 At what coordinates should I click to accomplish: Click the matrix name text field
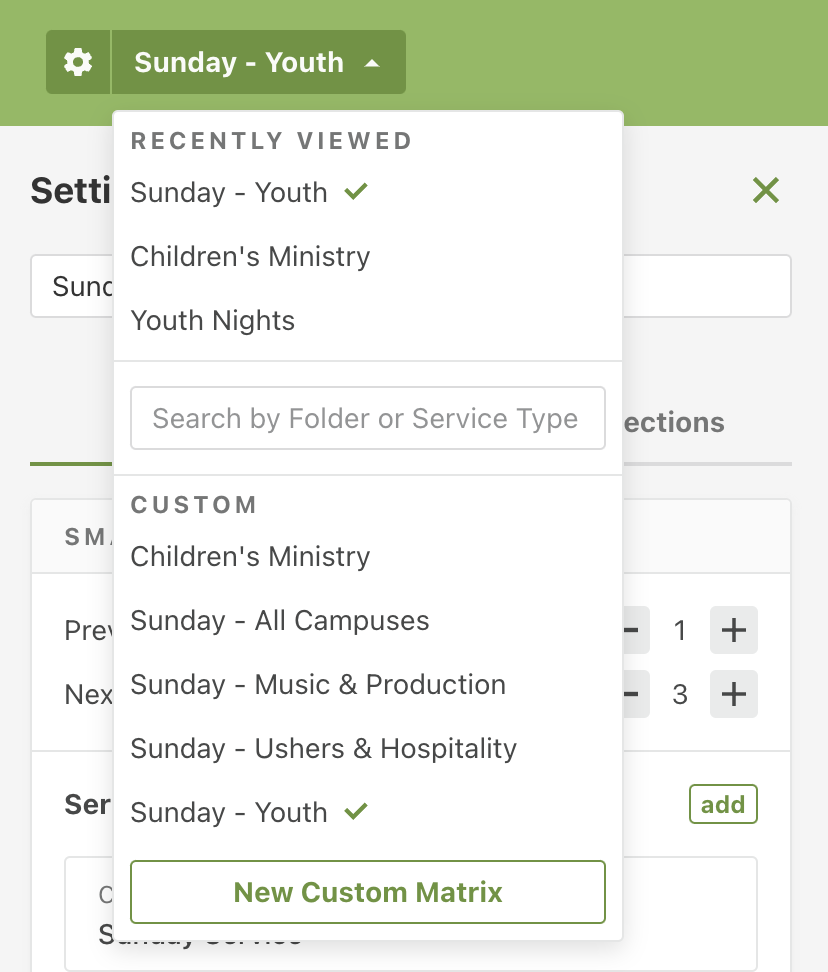click(706, 286)
